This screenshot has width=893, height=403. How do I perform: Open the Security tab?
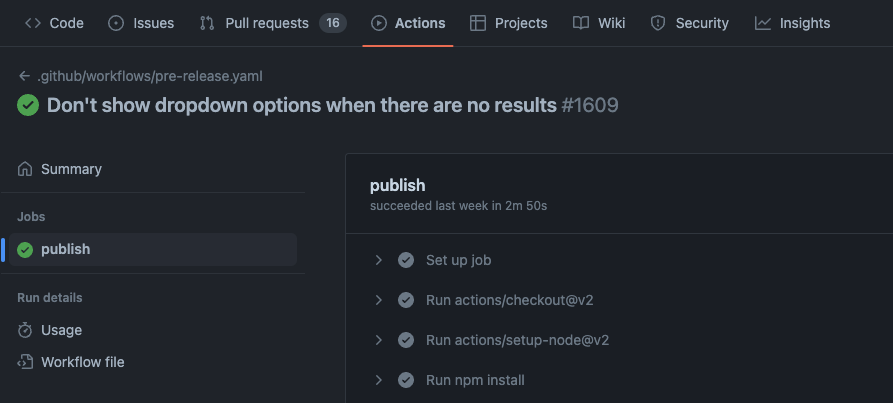click(689, 23)
